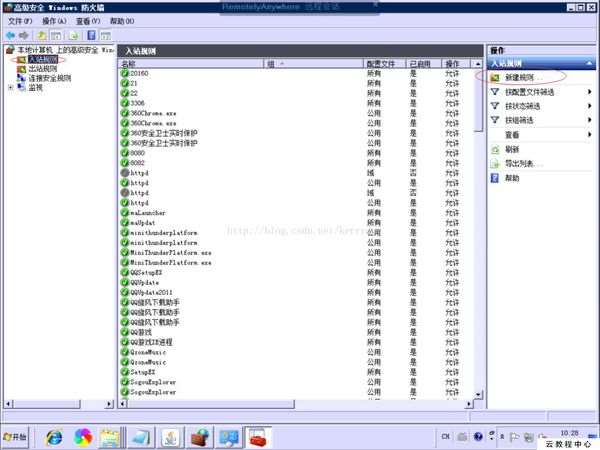
Task: Toggle the show/hide console tree toolbar icon
Action: [x=56, y=36]
